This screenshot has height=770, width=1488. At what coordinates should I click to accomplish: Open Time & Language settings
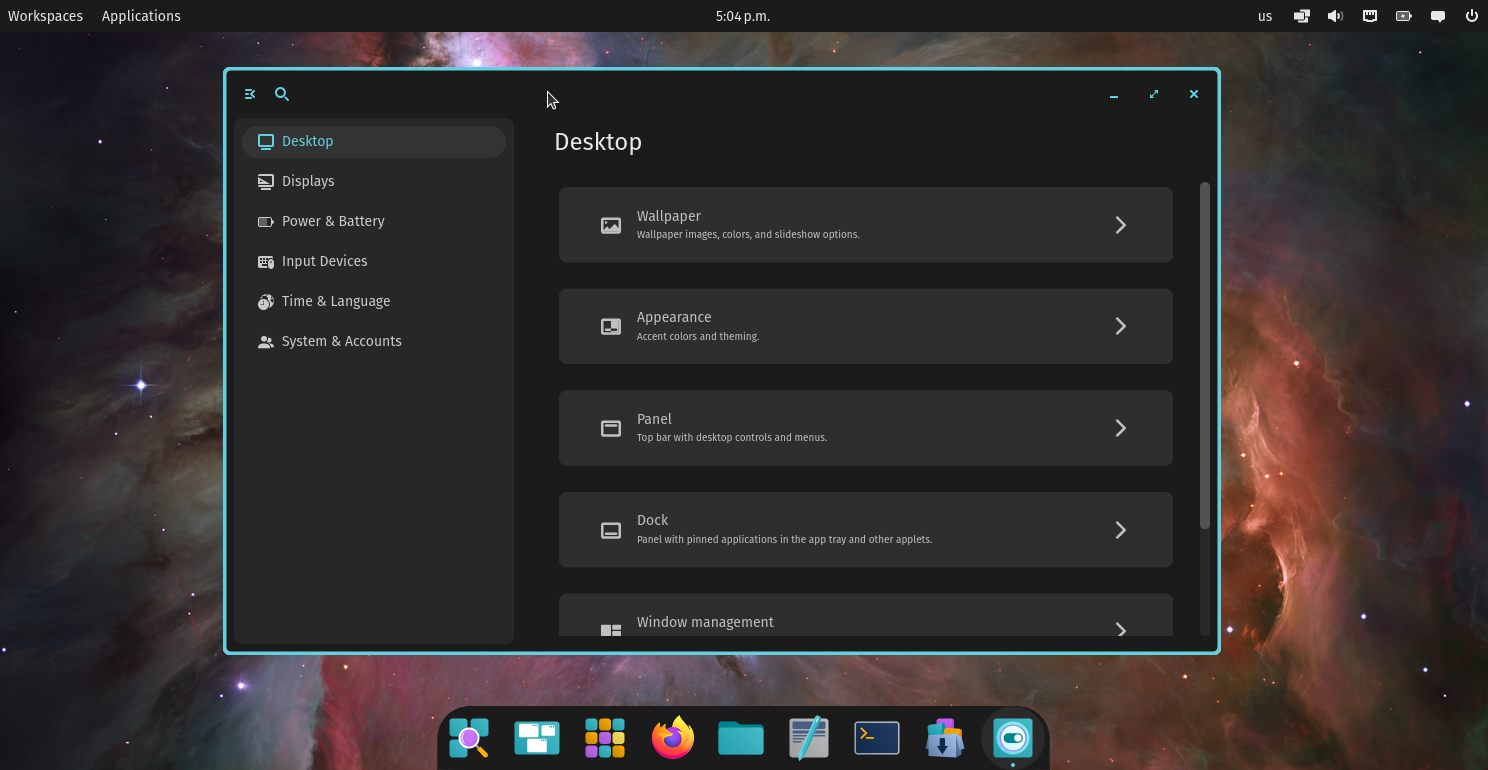374,301
